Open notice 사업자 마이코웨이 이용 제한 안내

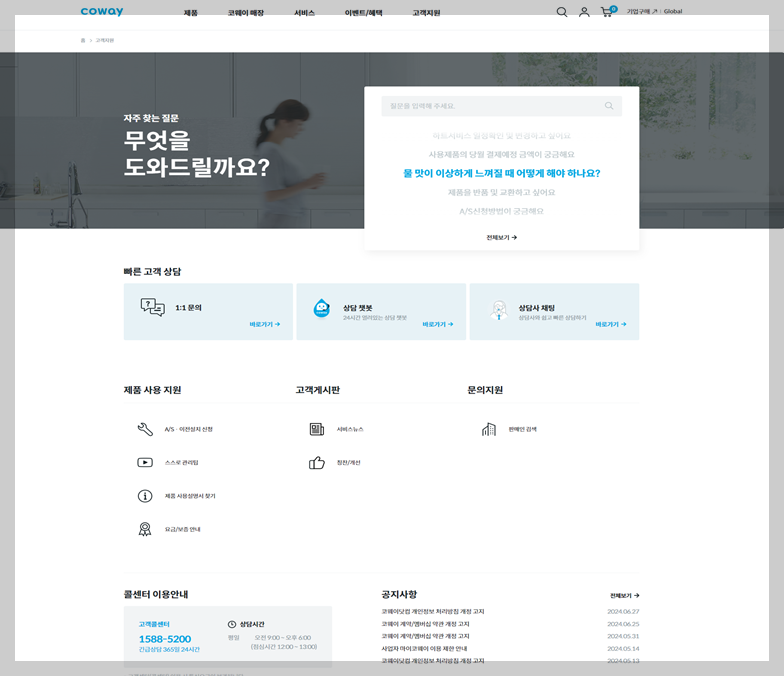(424, 648)
